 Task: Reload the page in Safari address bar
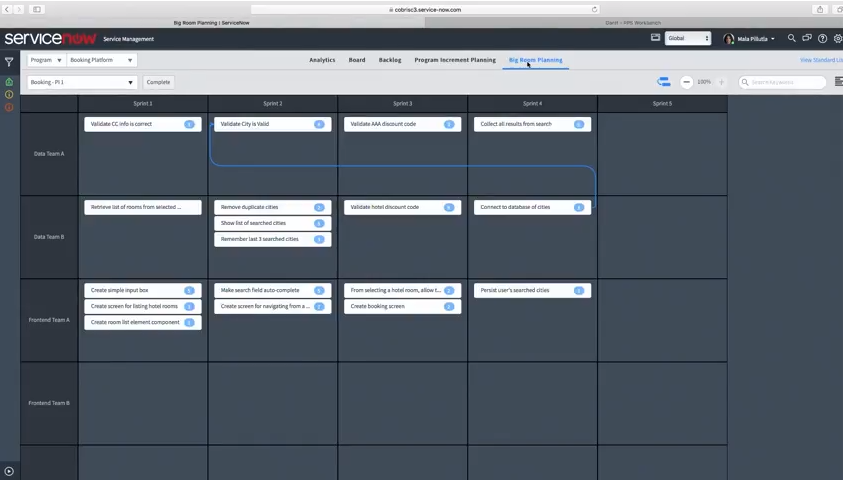pos(594,9)
